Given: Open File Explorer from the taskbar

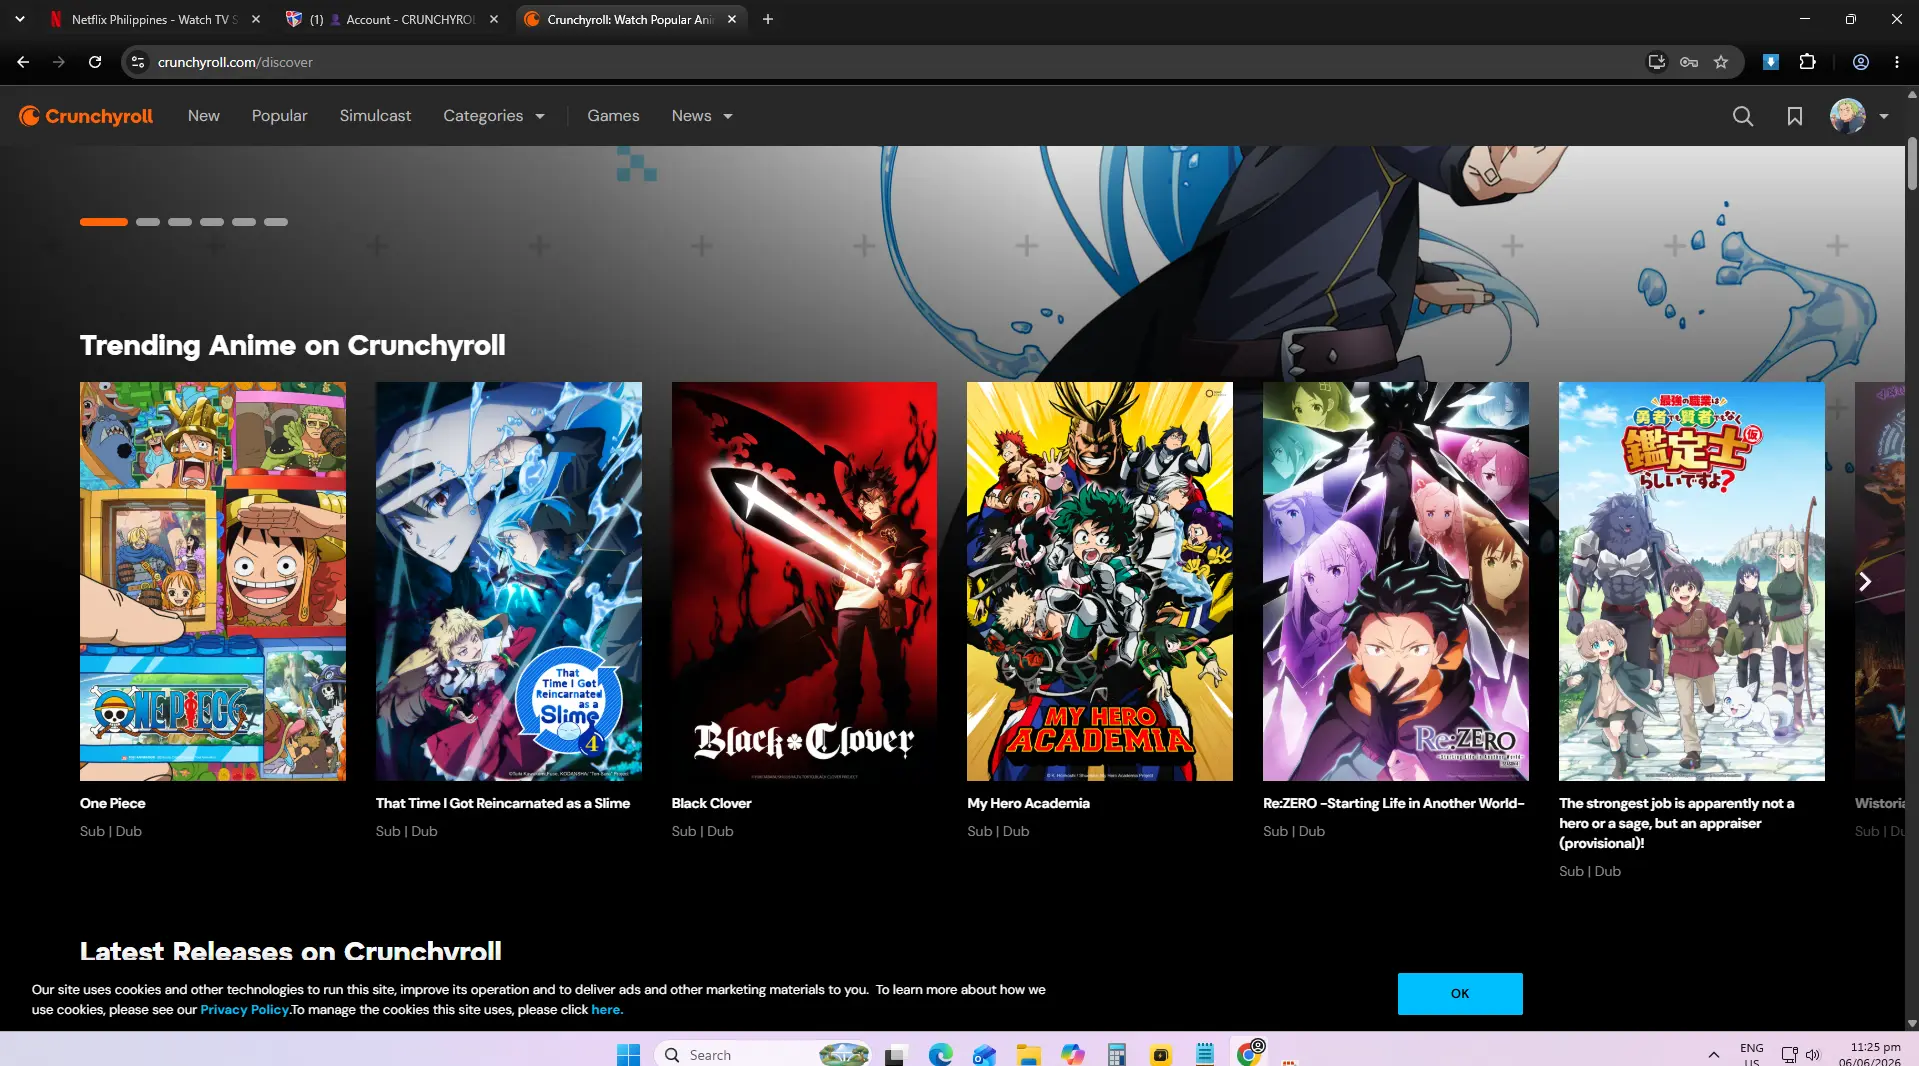Looking at the screenshot, I should click(x=1028, y=1054).
